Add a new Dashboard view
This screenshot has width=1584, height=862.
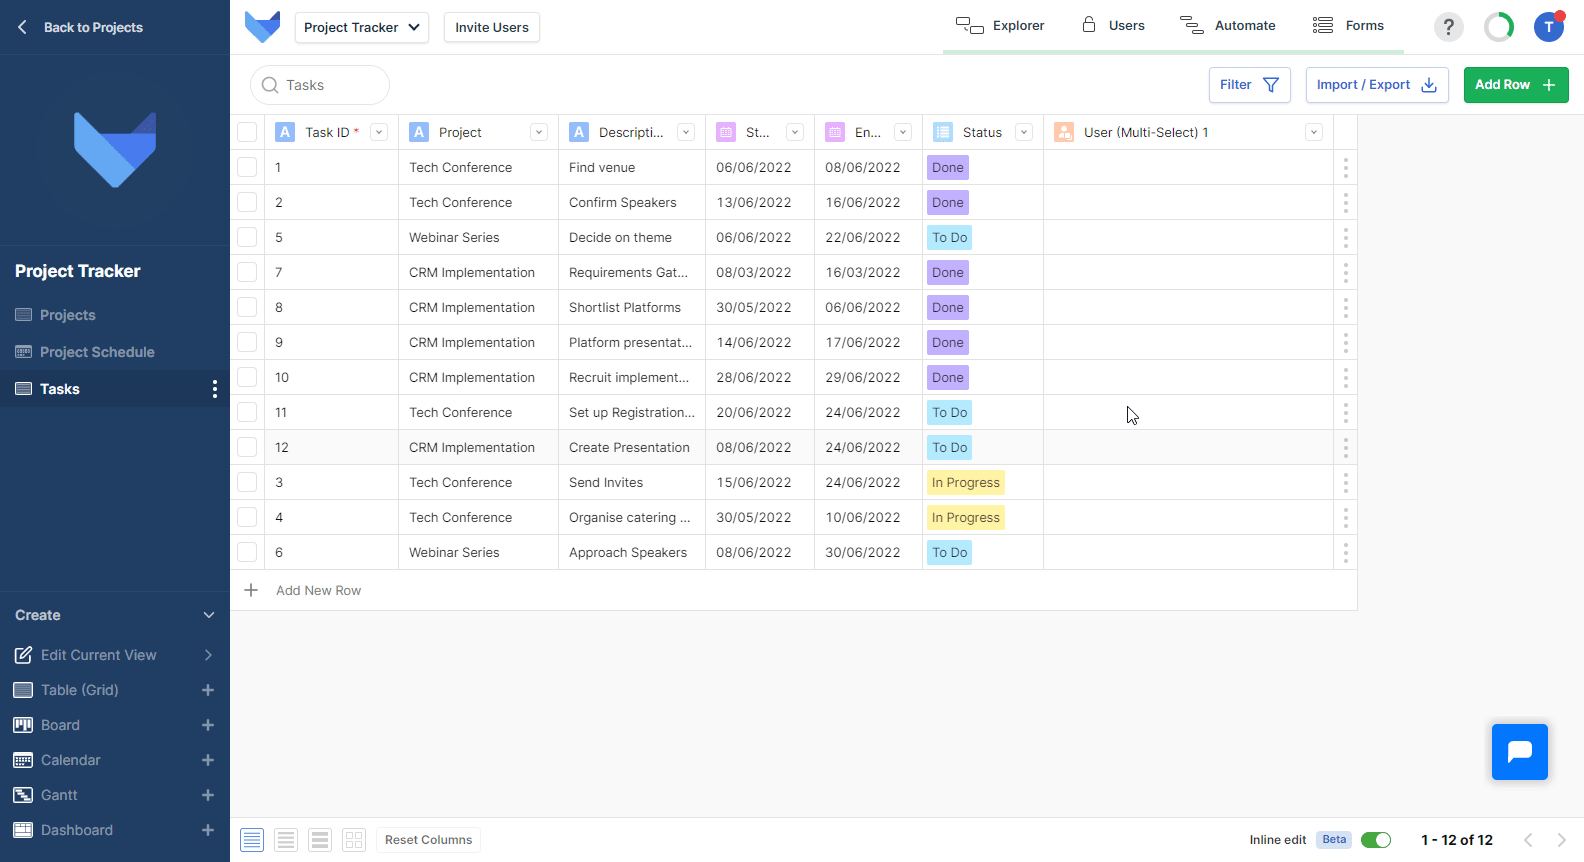[208, 830]
